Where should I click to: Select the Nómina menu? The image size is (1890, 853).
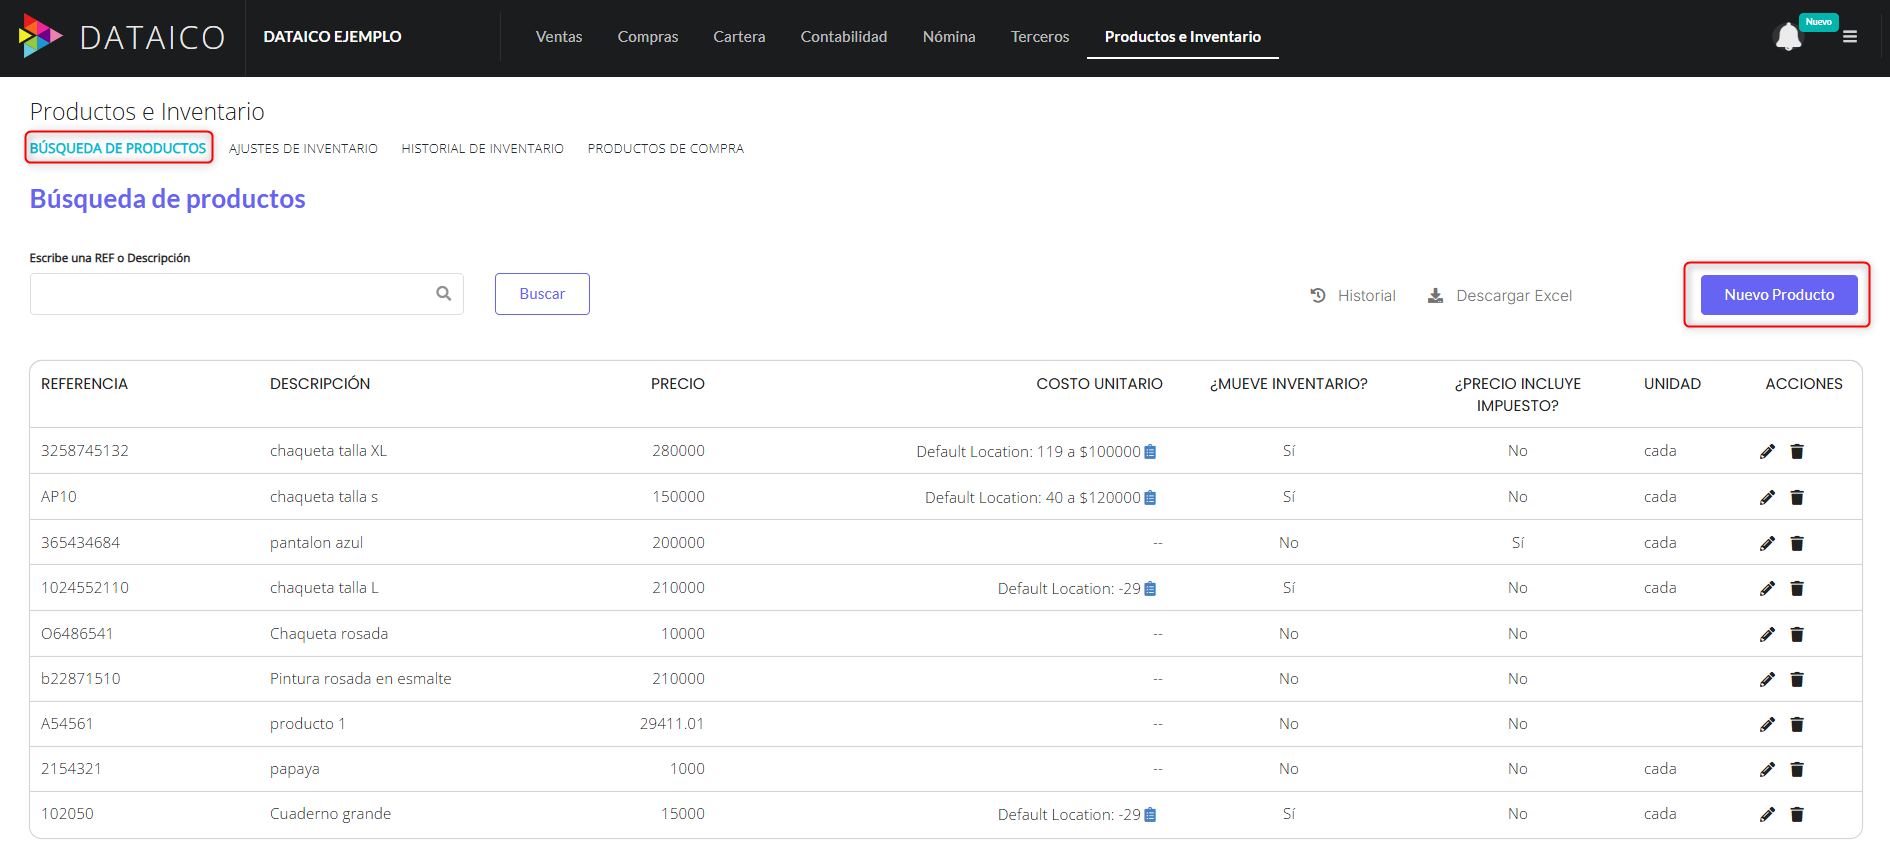coord(949,37)
